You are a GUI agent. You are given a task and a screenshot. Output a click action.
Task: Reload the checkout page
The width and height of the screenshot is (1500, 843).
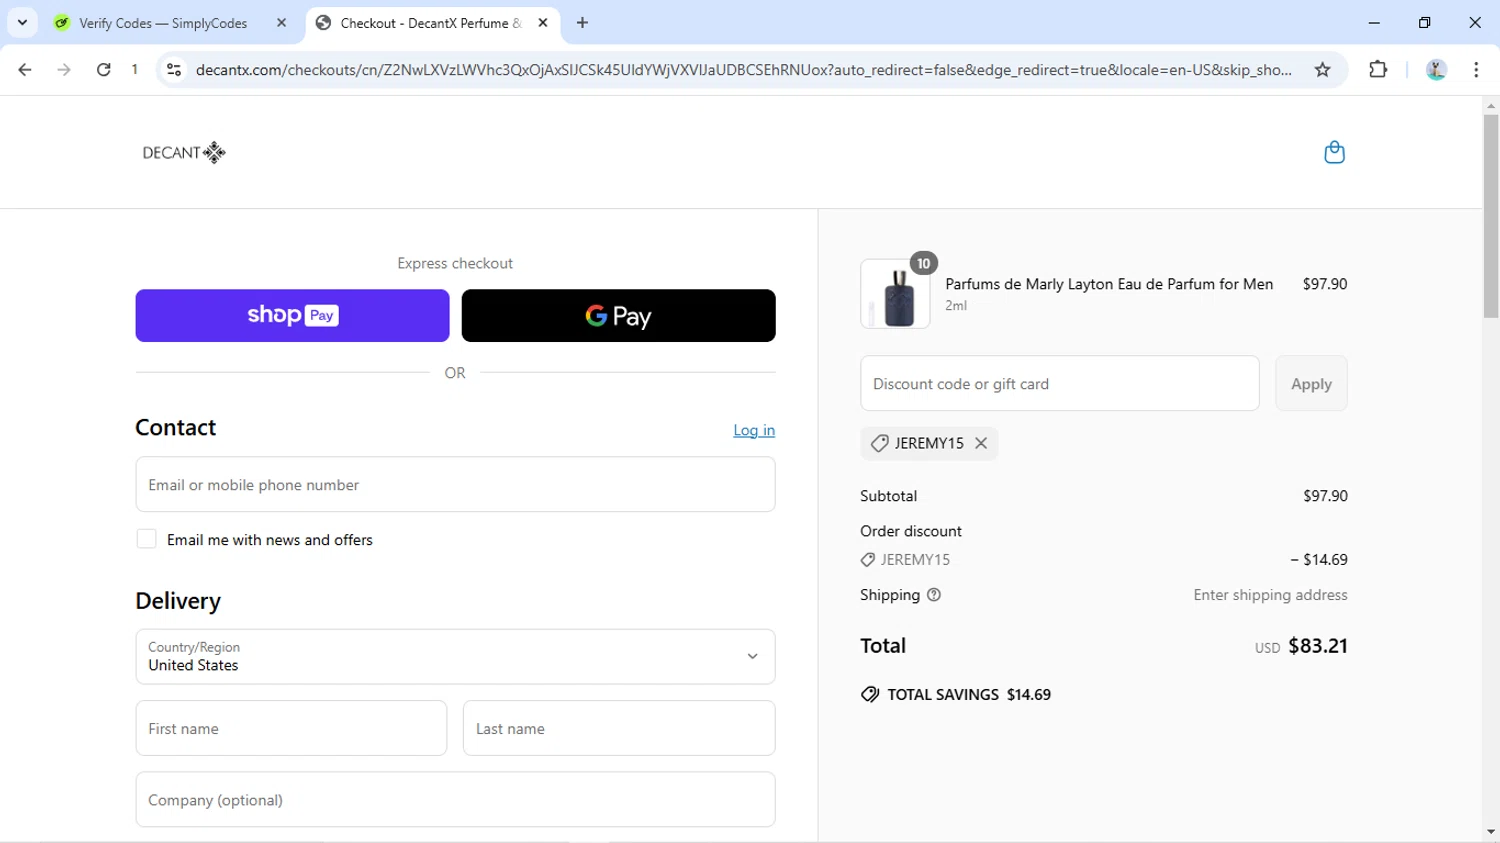[104, 70]
